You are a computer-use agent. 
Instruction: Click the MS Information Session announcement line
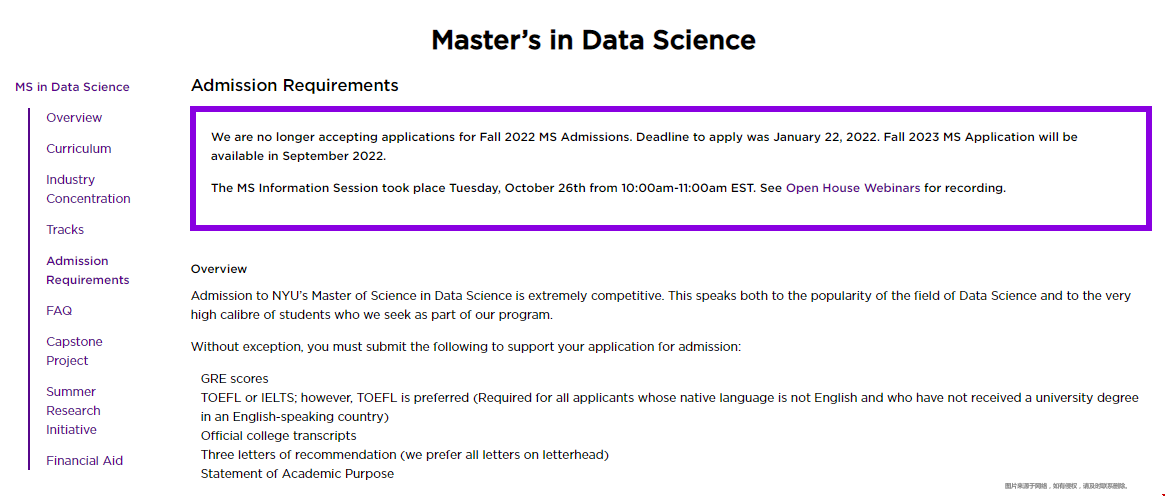609,189
